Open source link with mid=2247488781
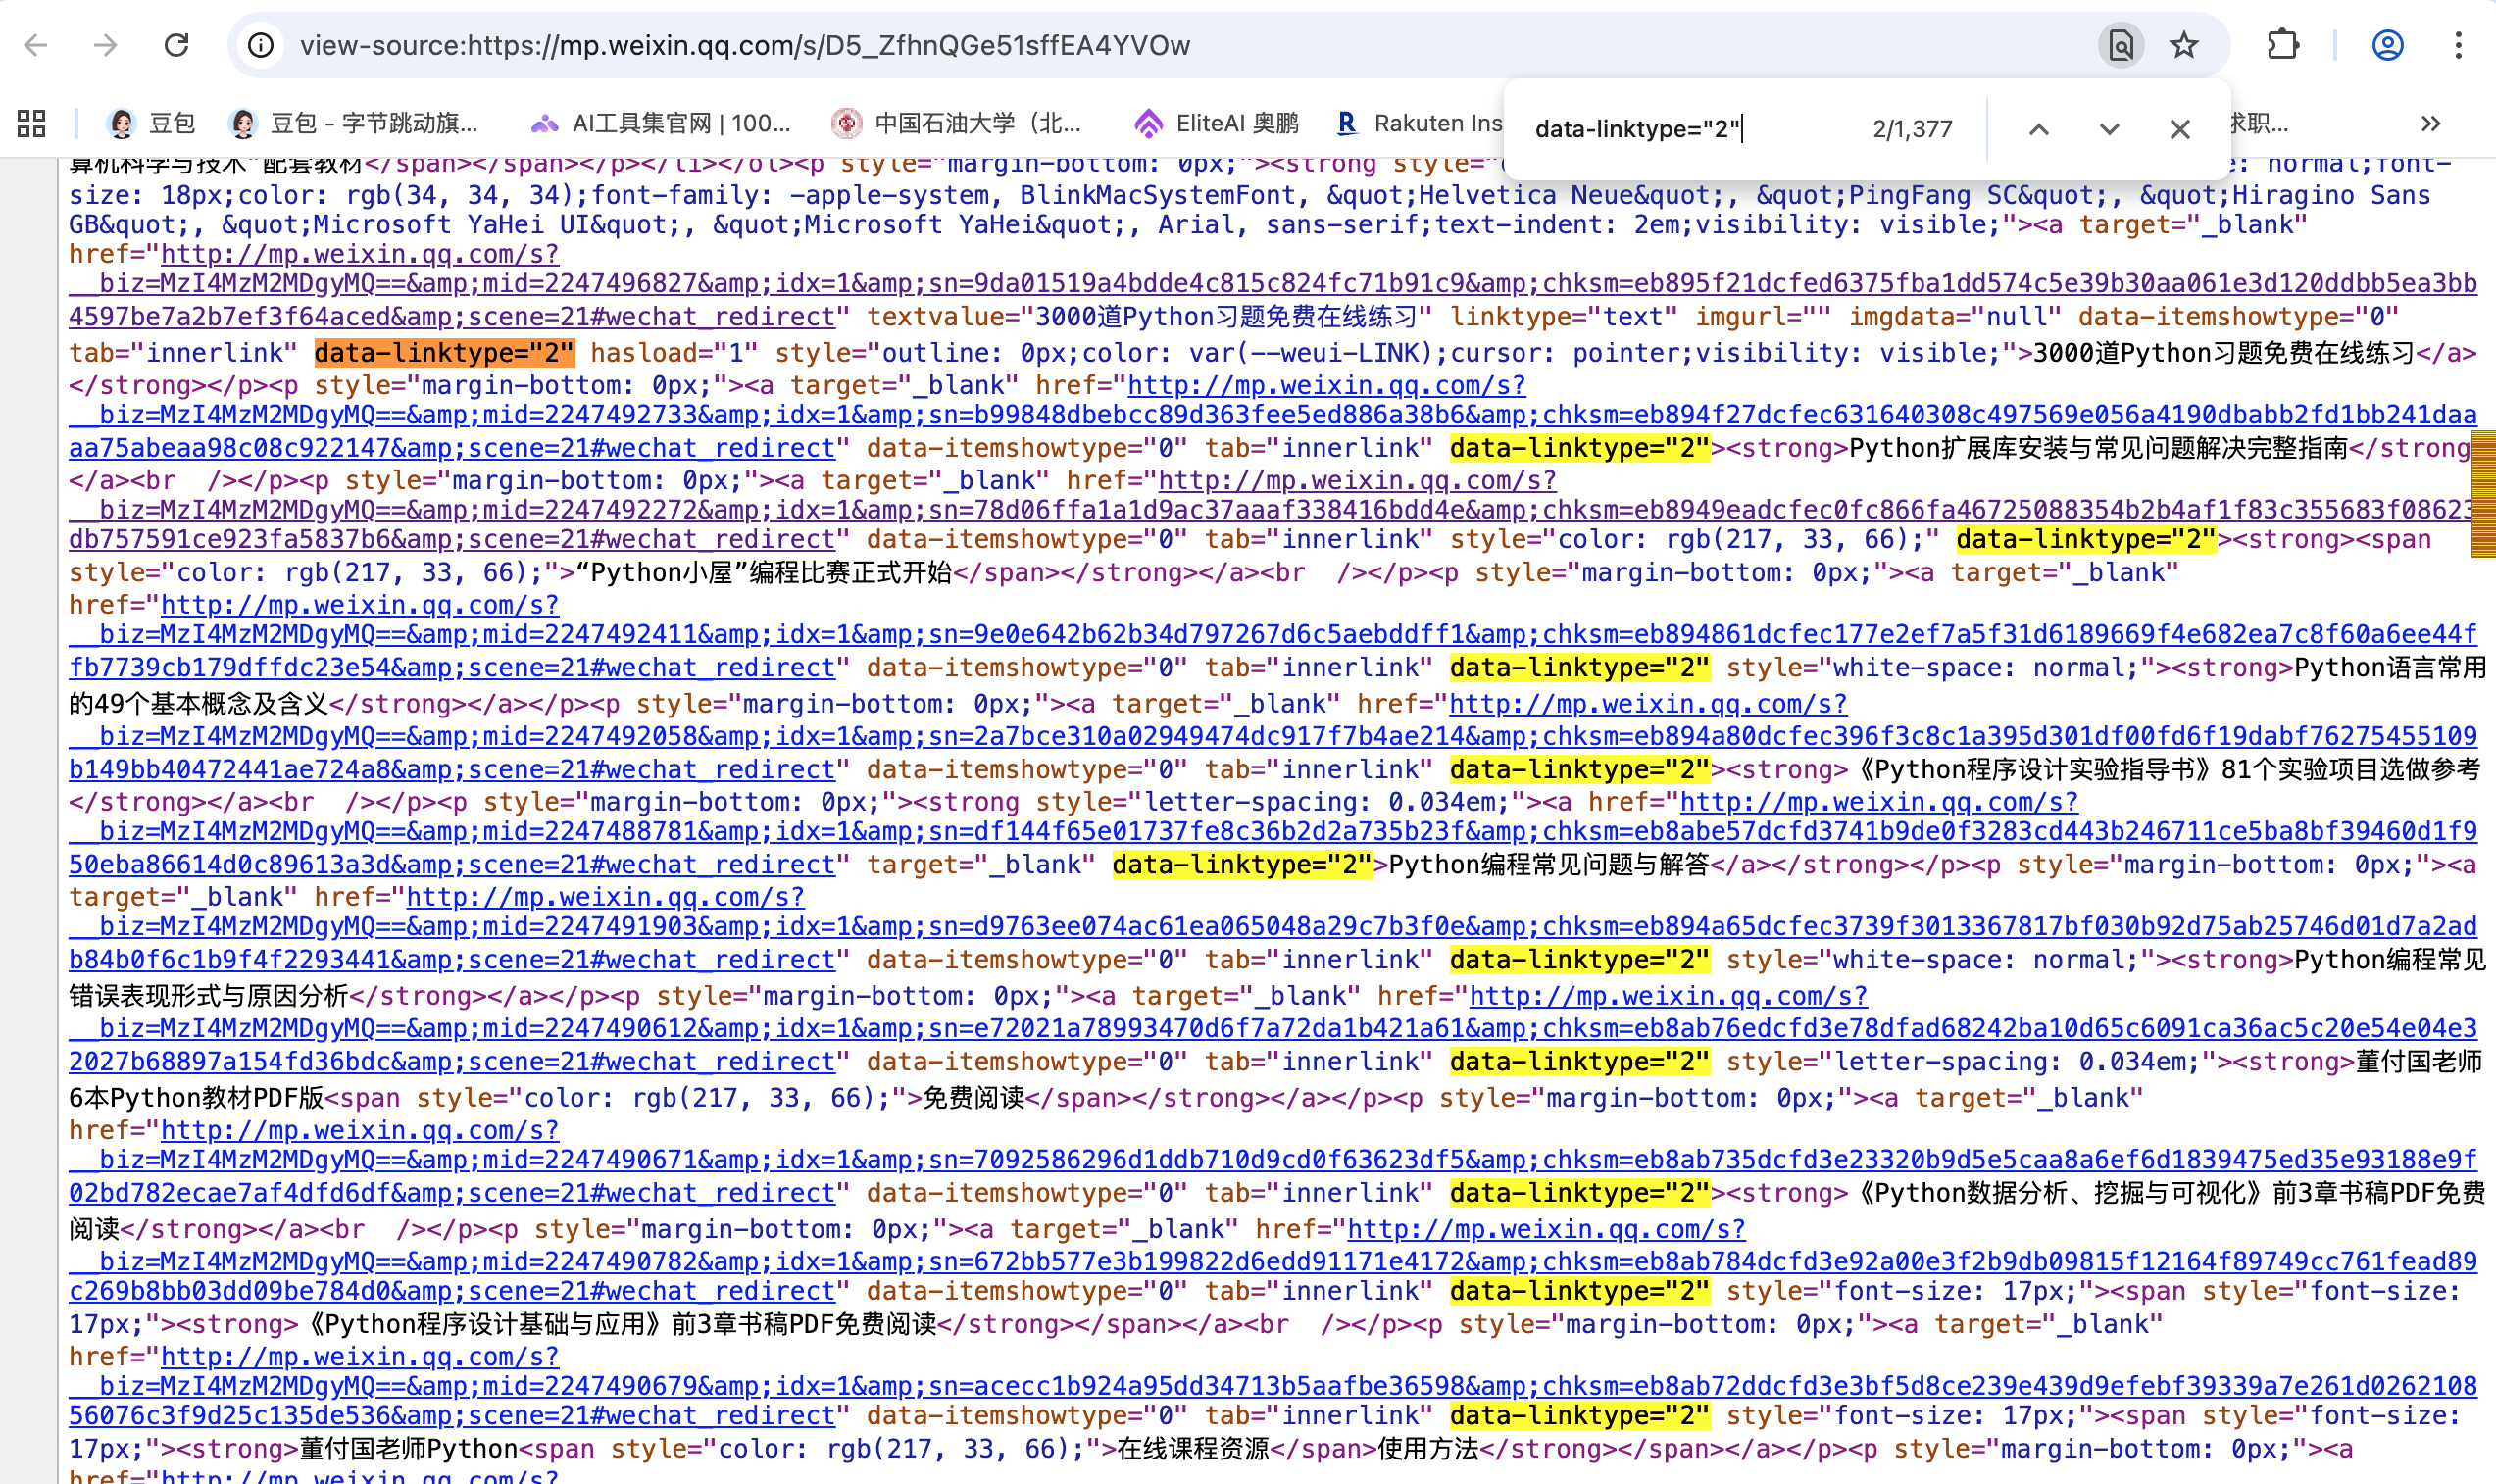Image resolution: width=2496 pixels, height=1484 pixels. (1272, 833)
